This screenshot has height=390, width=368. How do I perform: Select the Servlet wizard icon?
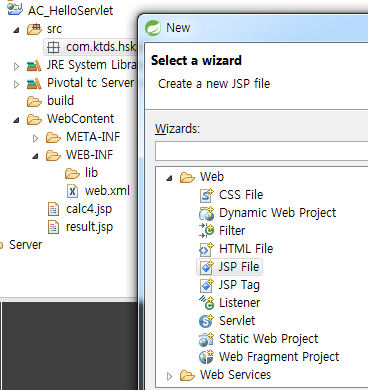pos(206,321)
